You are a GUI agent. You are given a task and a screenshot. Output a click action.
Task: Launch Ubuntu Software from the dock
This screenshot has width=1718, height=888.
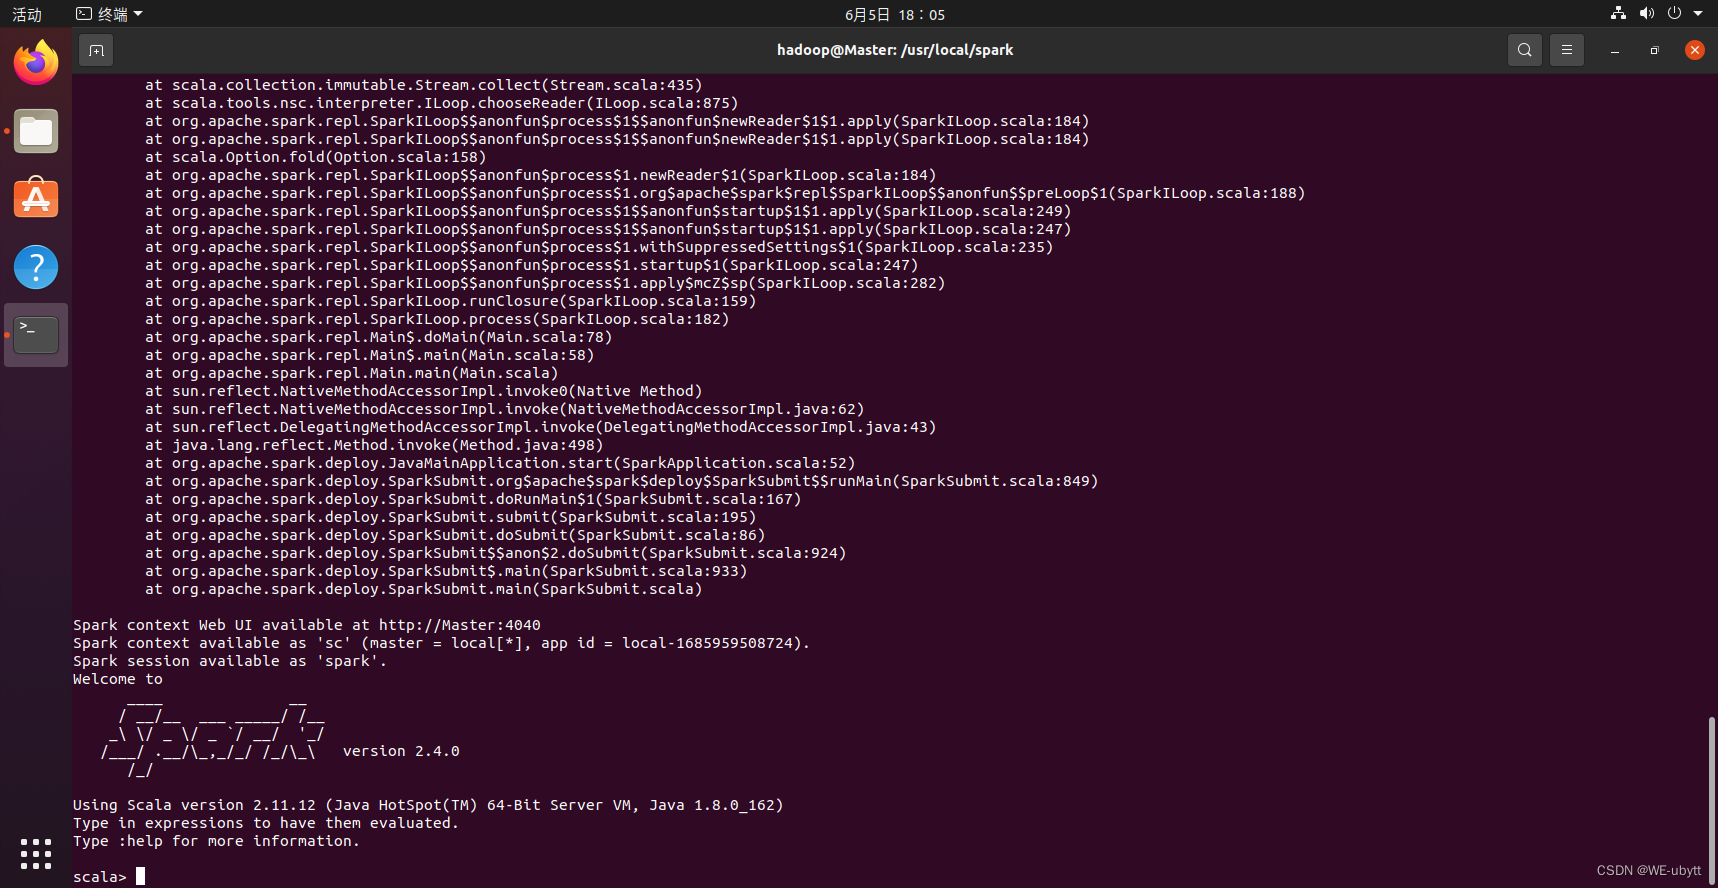point(36,199)
